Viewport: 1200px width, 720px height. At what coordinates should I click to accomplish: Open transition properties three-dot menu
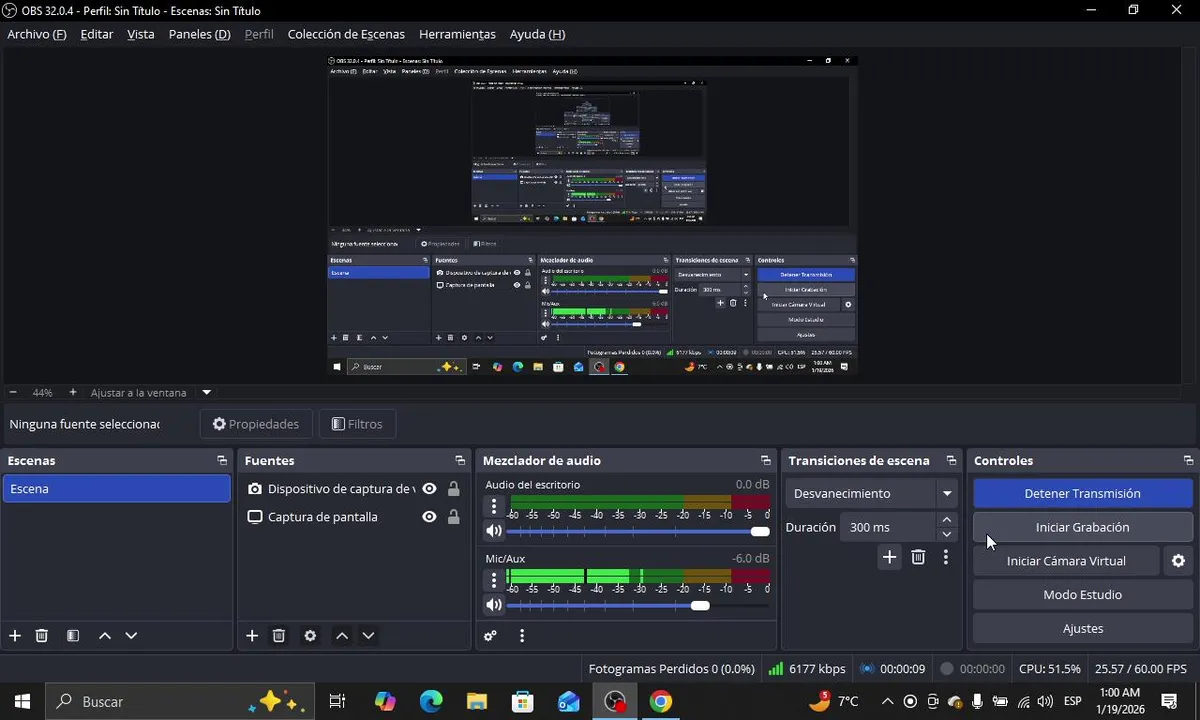tap(946, 557)
